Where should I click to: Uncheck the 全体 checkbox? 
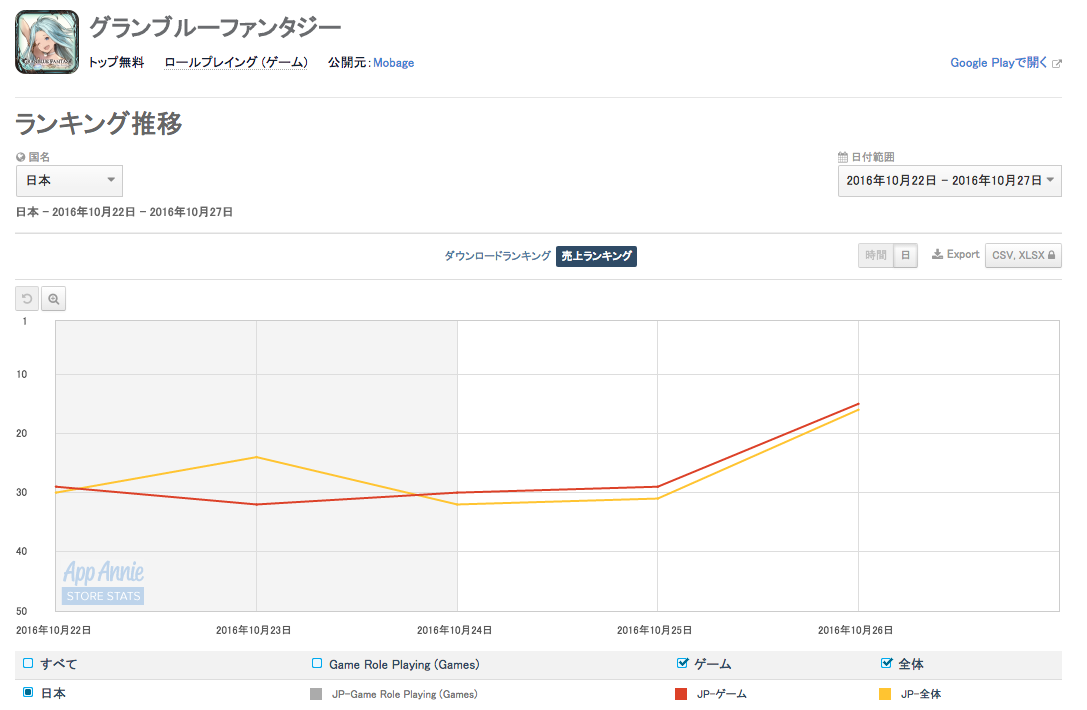pos(886,663)
